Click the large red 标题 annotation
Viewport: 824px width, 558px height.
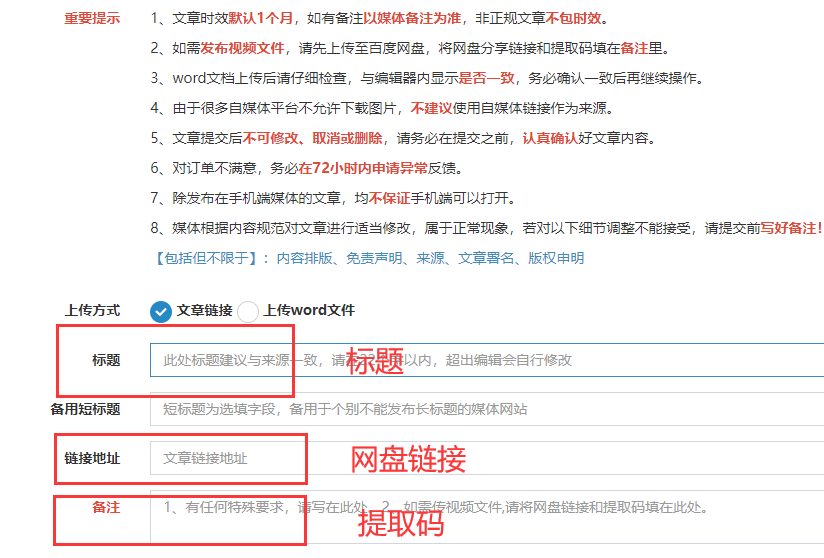(x=375, y=362)
